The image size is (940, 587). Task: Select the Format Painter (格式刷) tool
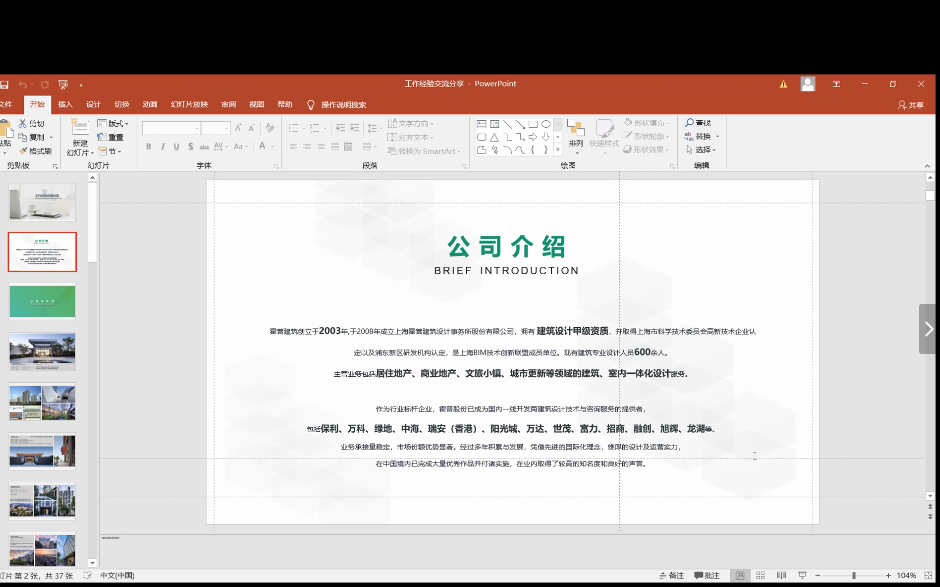click(x=35, y=151)
